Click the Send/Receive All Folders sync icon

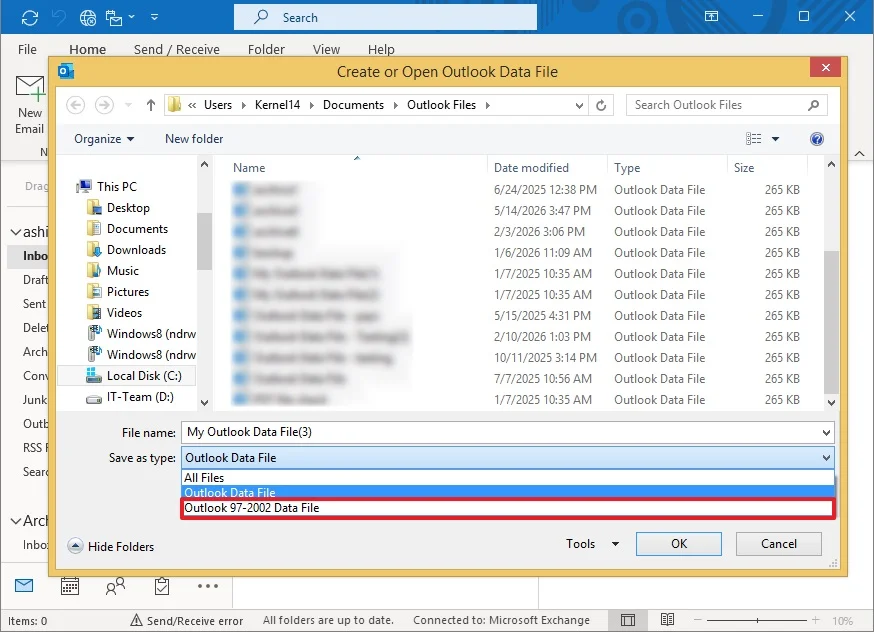[x=30, y=18]
